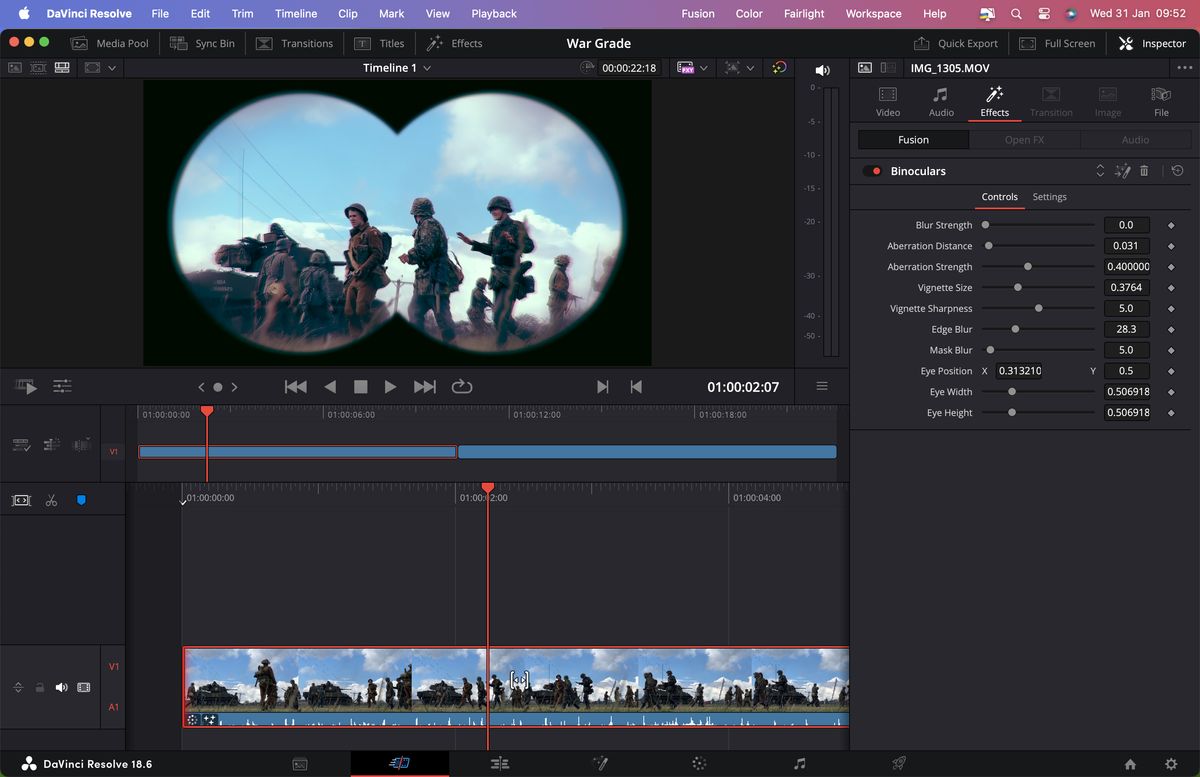This screenshot has height=777, width=1200.
Task: Click the Eye Position X value field
Action: (1021, 370)
